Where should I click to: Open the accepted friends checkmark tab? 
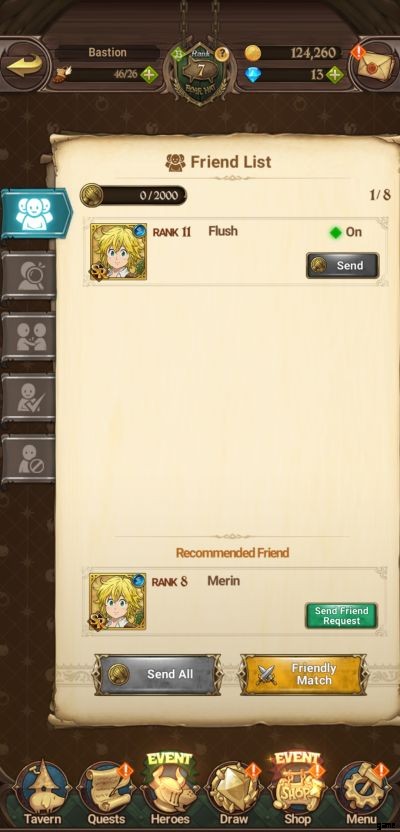pos(29,398)
